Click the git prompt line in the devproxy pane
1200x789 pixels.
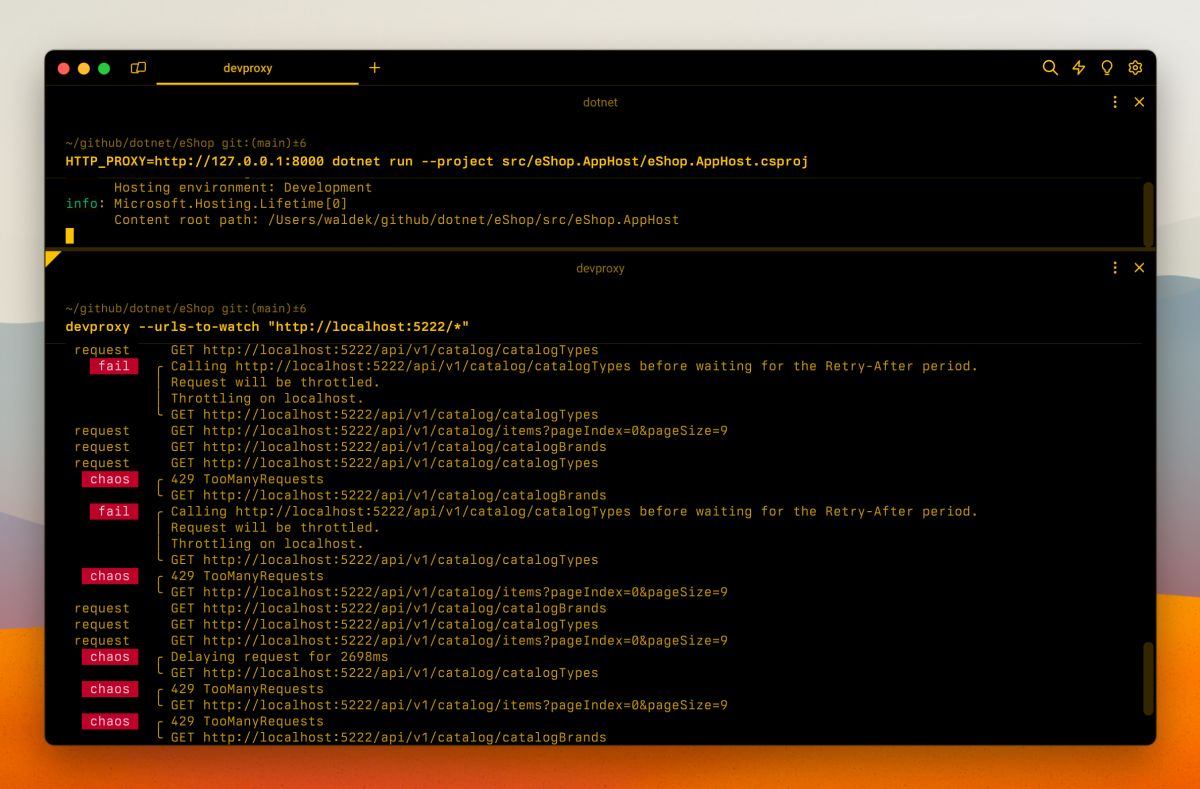(186, 309)
